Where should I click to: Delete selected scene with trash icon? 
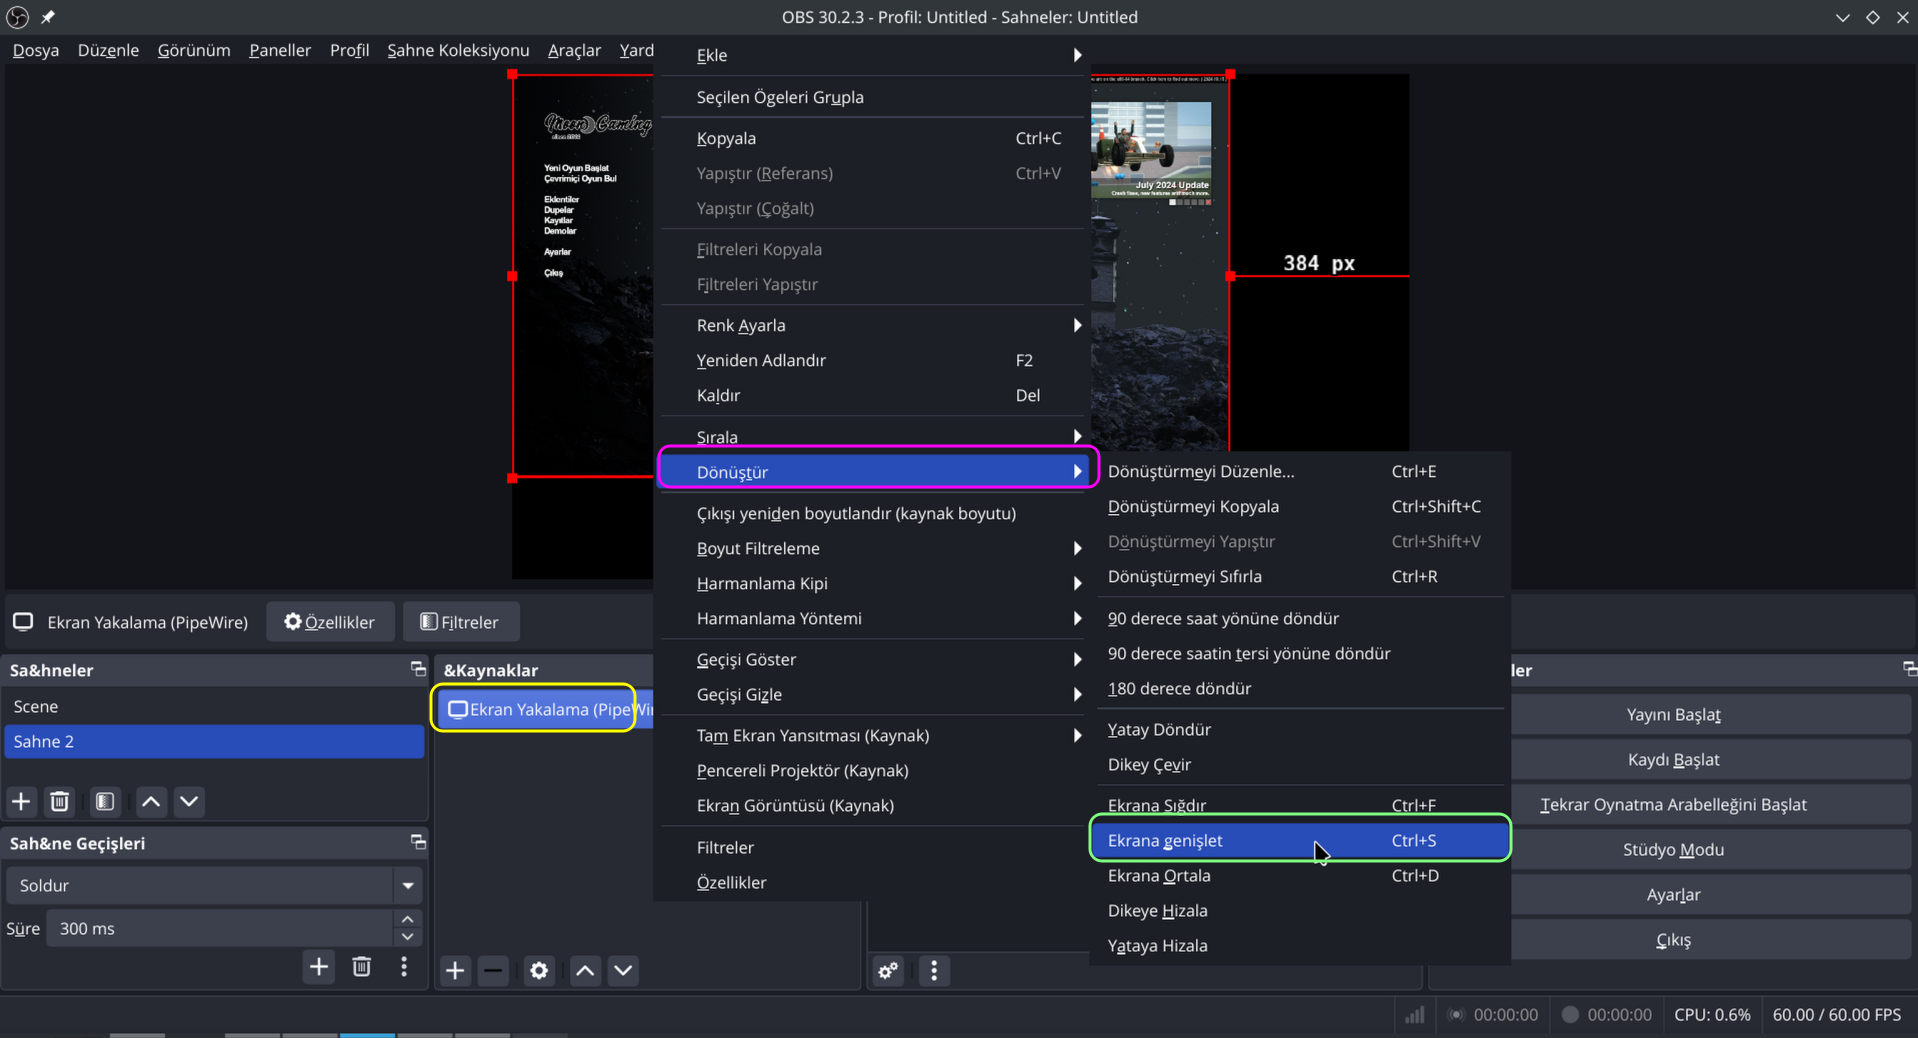coord(59,801)
